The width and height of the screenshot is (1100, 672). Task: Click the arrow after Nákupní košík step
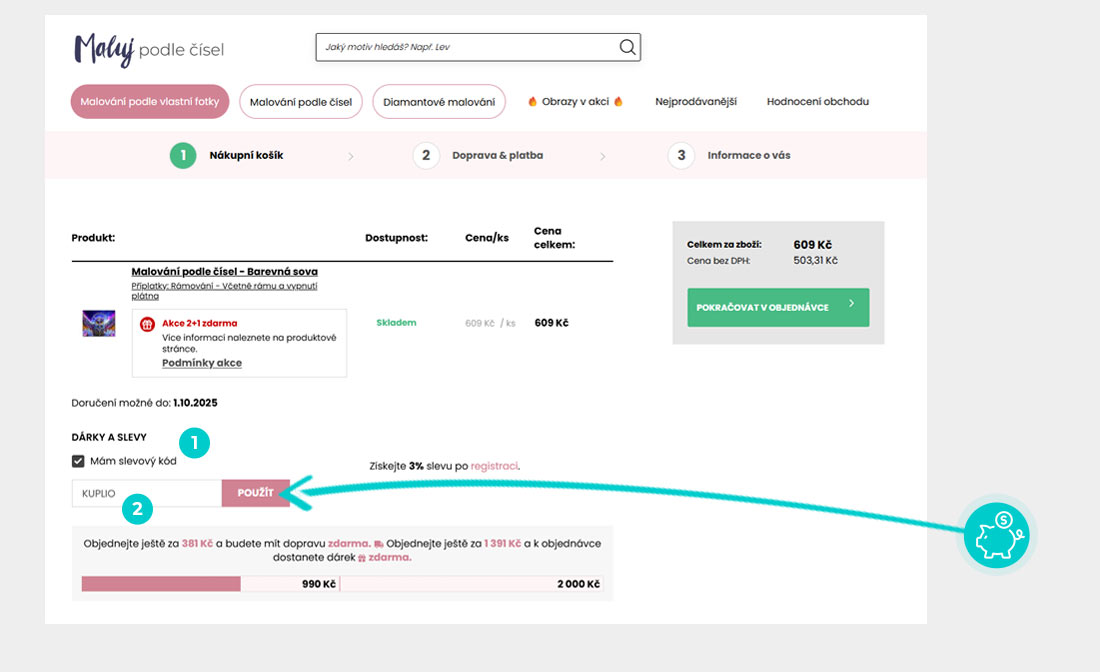(x=350, y=157)
